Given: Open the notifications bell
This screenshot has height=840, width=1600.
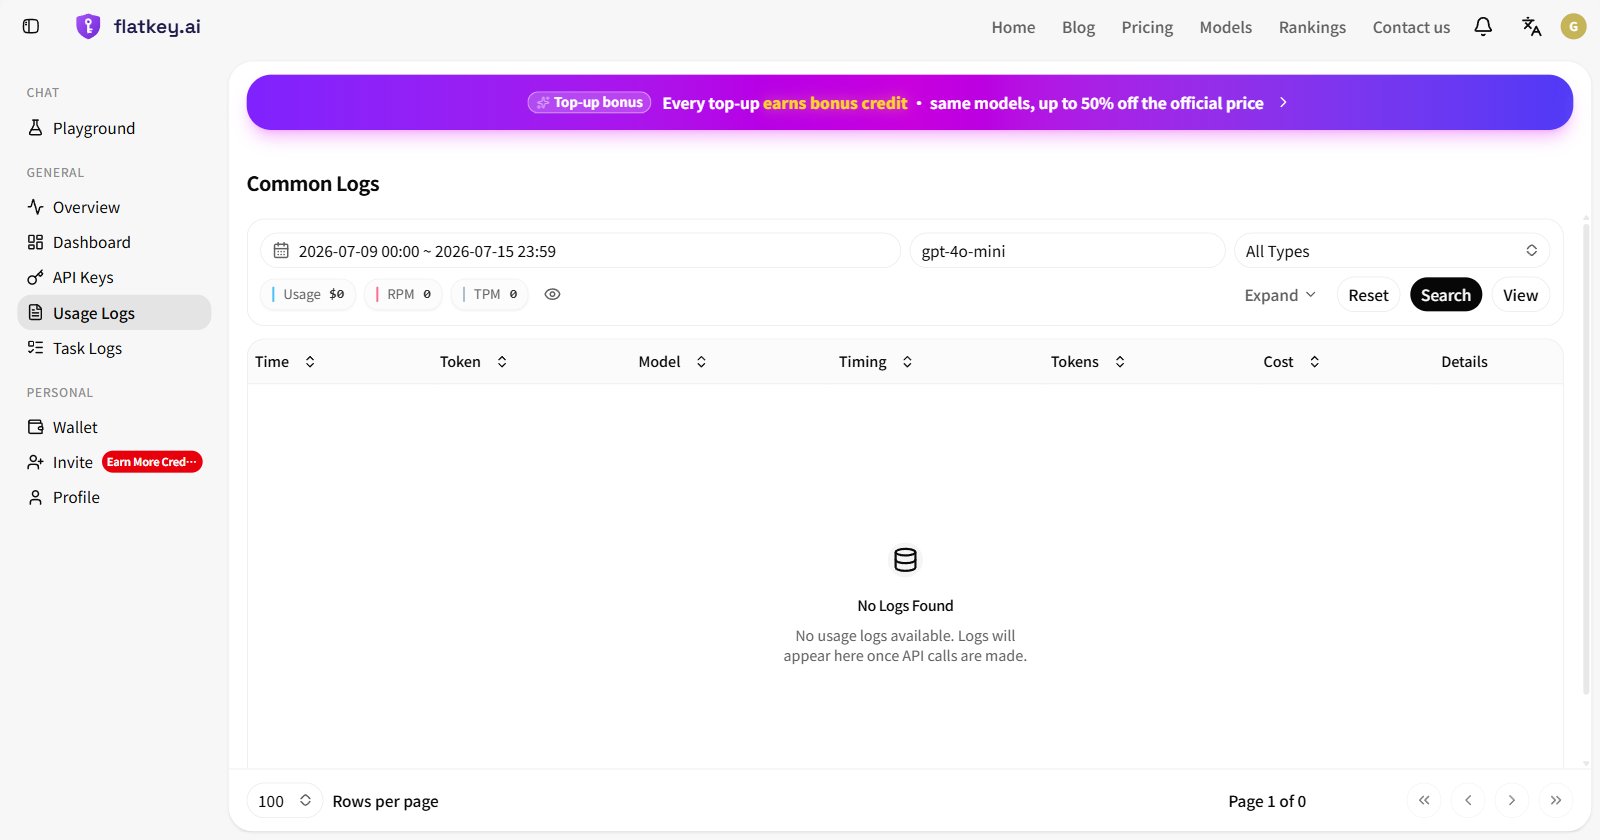Looking at the screenshot, I should [1483, 27].
